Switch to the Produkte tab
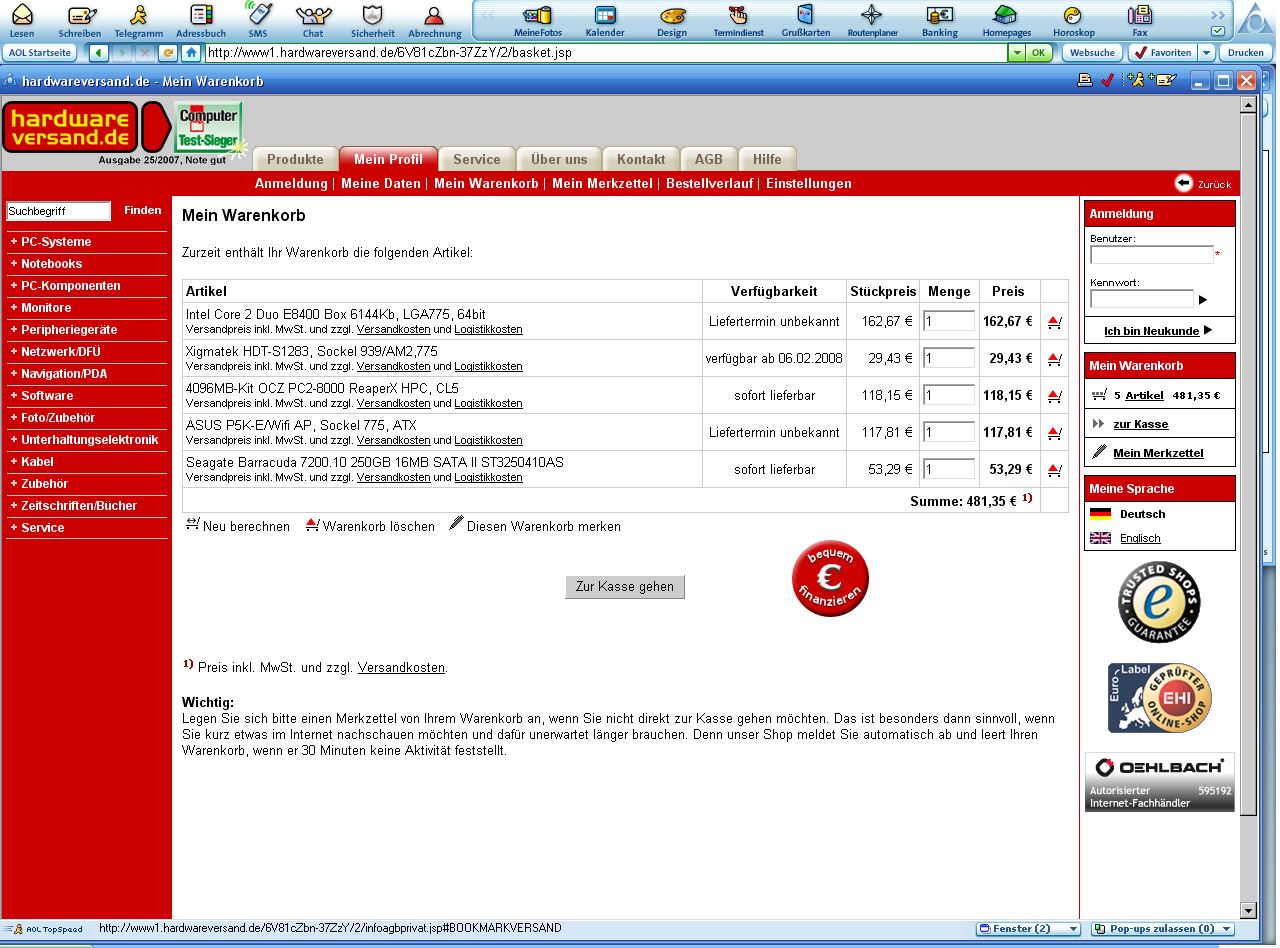1280x948 pixels. (295, 159)
